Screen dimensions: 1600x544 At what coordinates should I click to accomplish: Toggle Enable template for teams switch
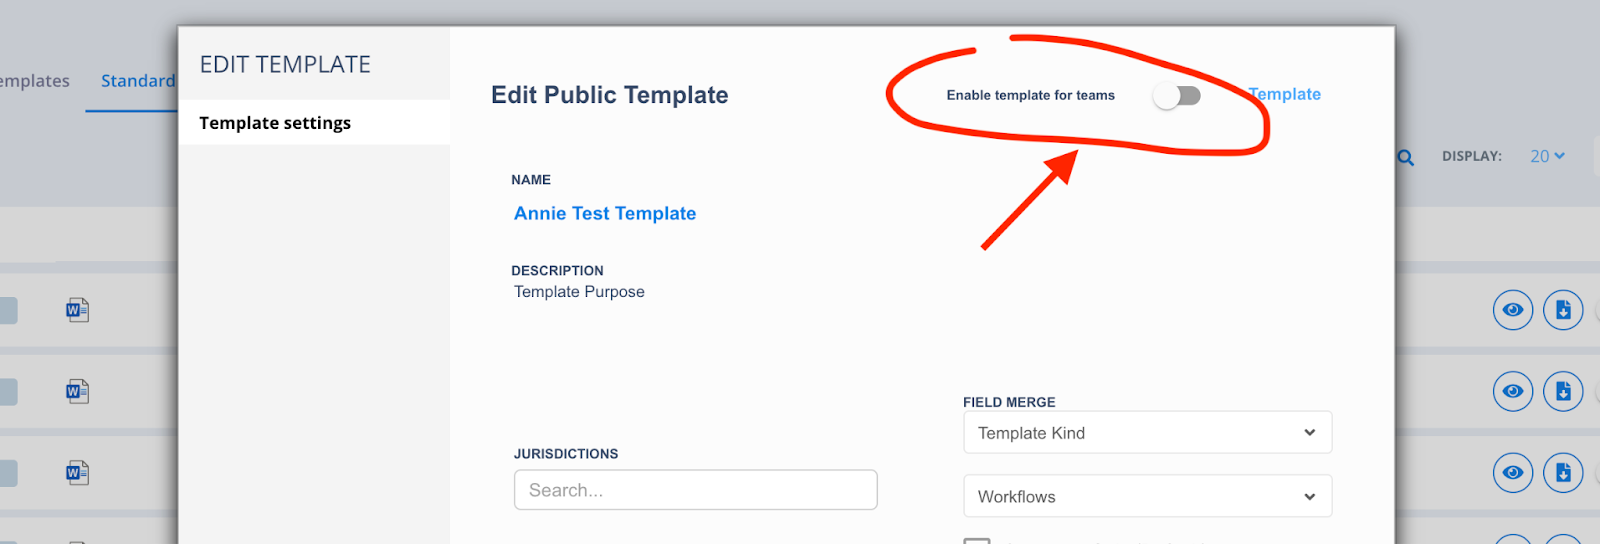1176,96
